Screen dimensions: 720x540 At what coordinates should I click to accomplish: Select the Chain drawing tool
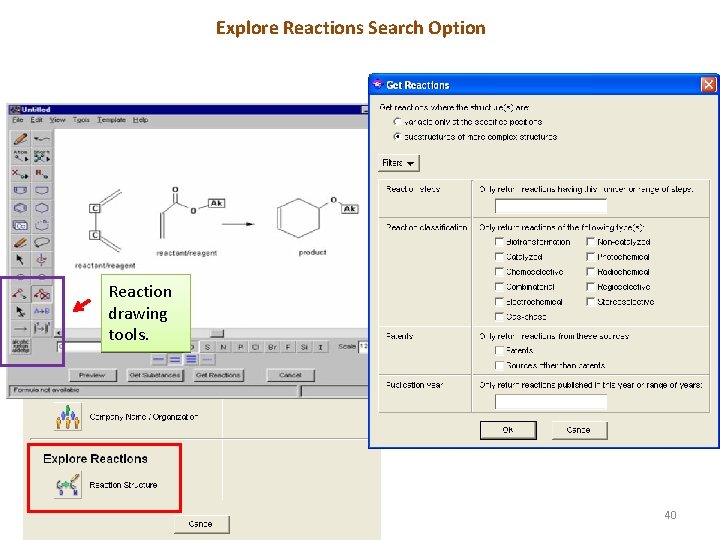pyautogui.click(x=42, y=139)
